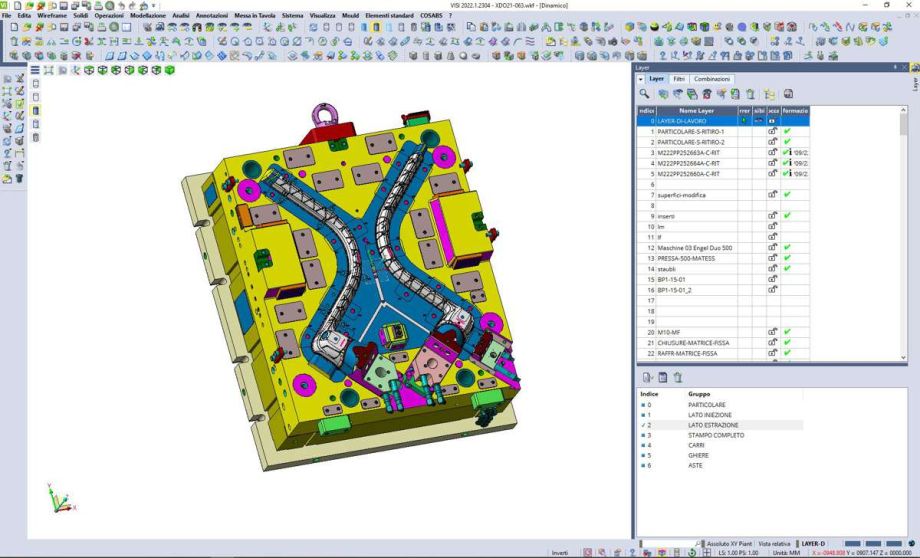Click the sheet icon above the Gruppo list
920x558 pixels.
[662, 377]
